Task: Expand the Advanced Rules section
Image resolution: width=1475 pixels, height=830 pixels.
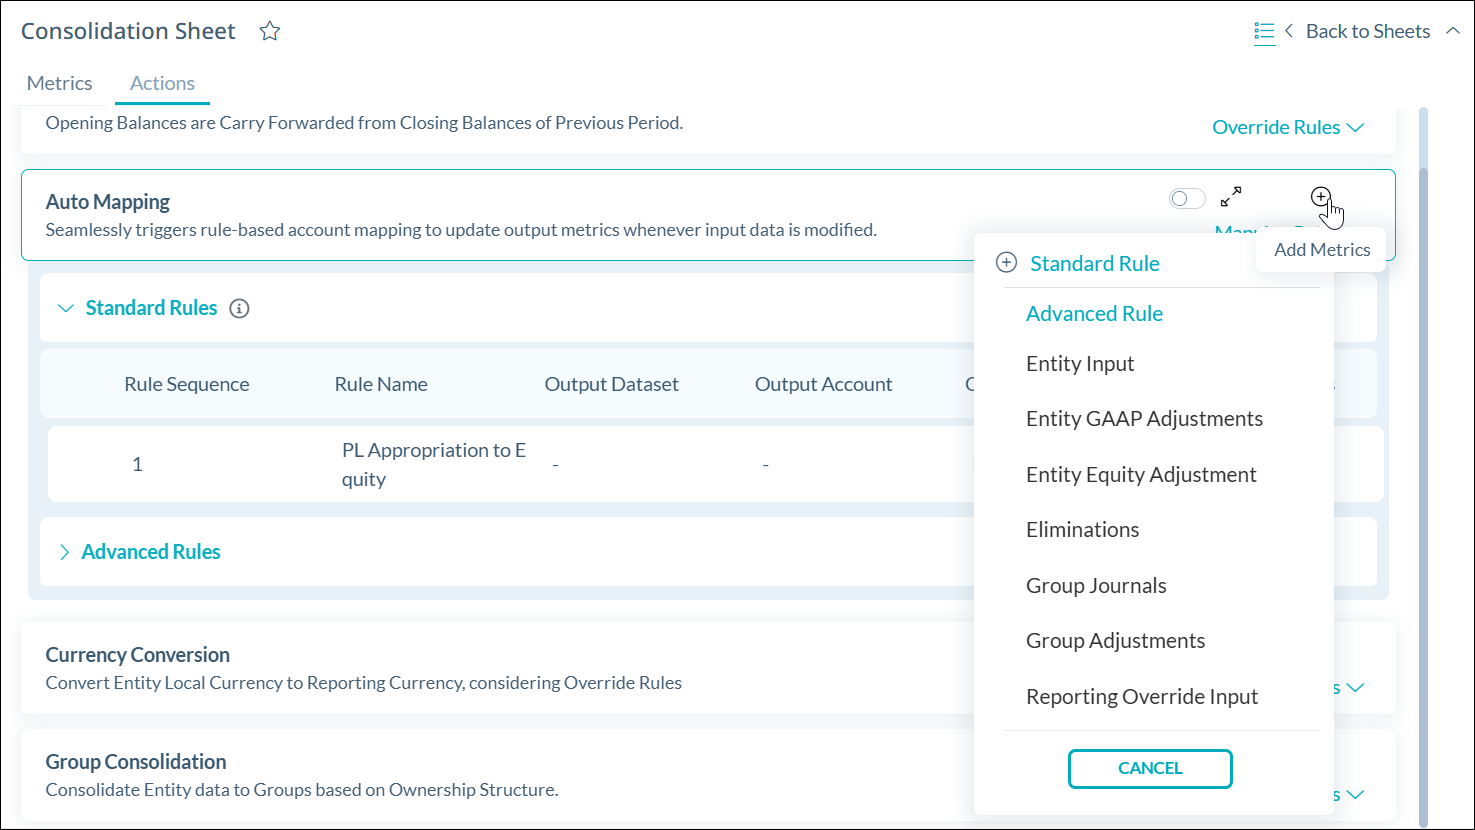Action: click(x=65, y=552)
